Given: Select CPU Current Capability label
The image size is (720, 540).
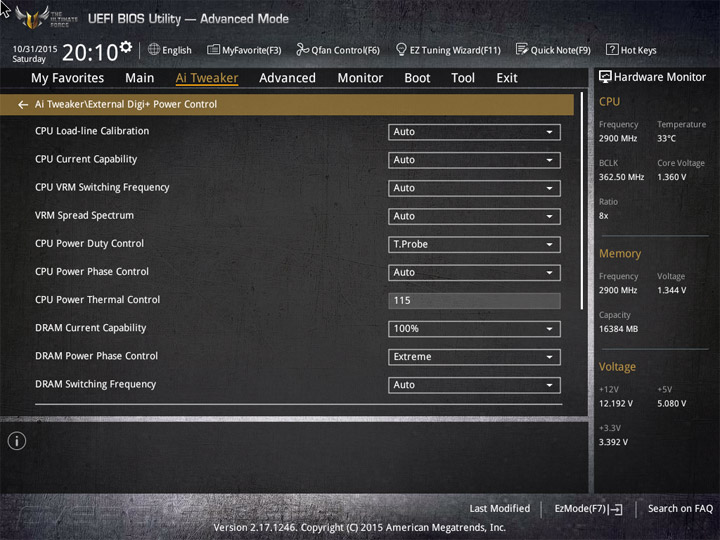Looking at the screenshot, I should [x=86, y=159].
